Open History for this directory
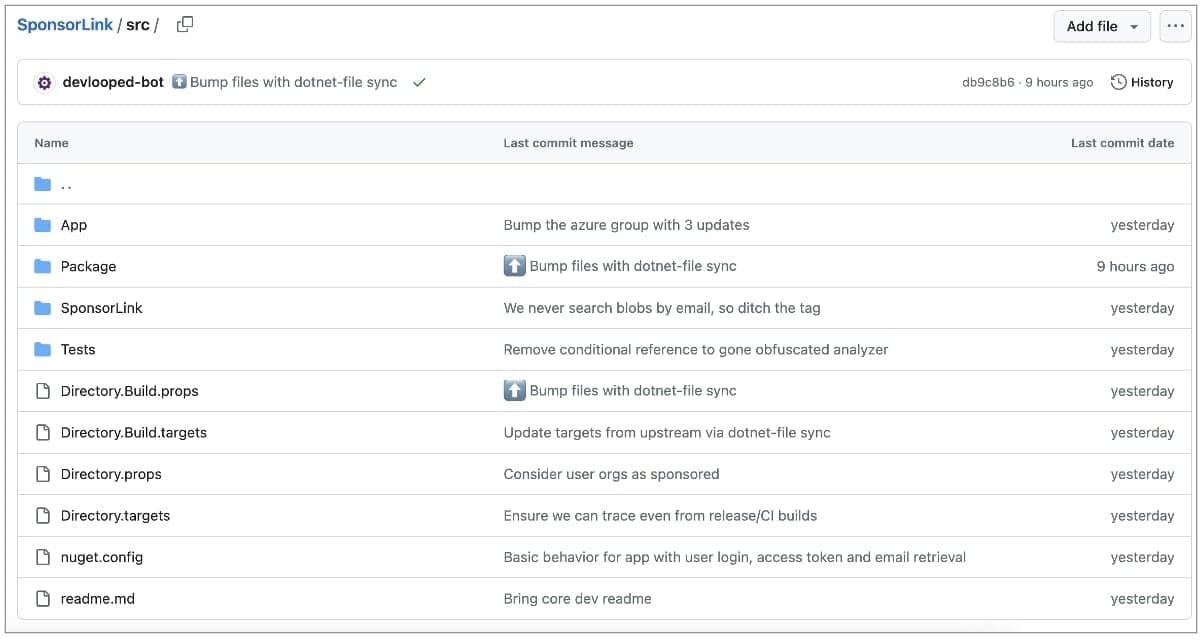 coord(1142,83)
